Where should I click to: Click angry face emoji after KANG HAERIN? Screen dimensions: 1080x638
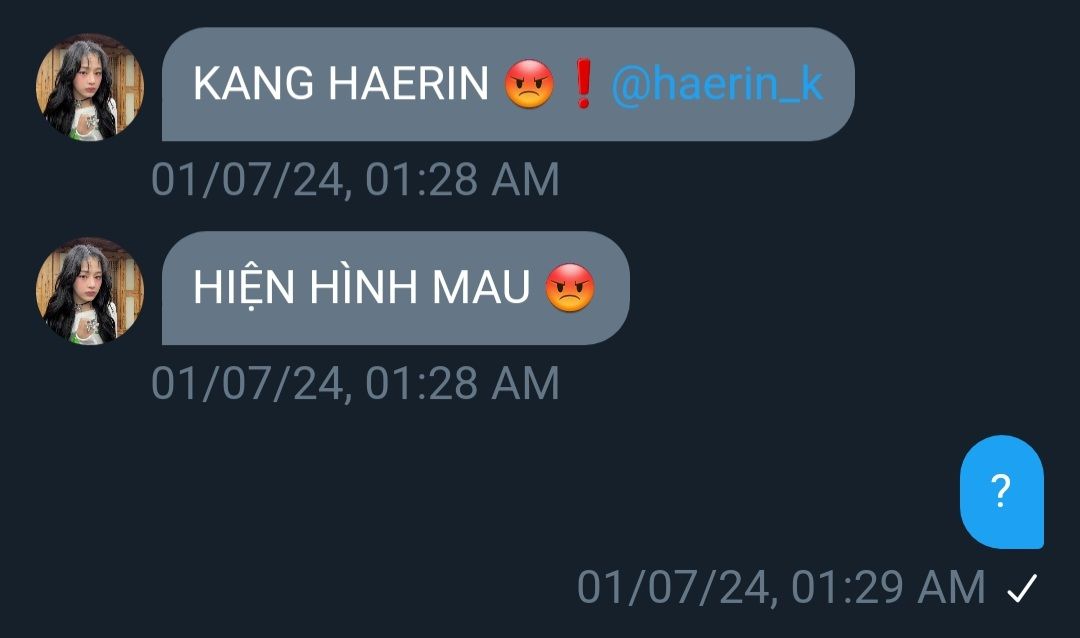pyautogui.click(x=529, y=84)
